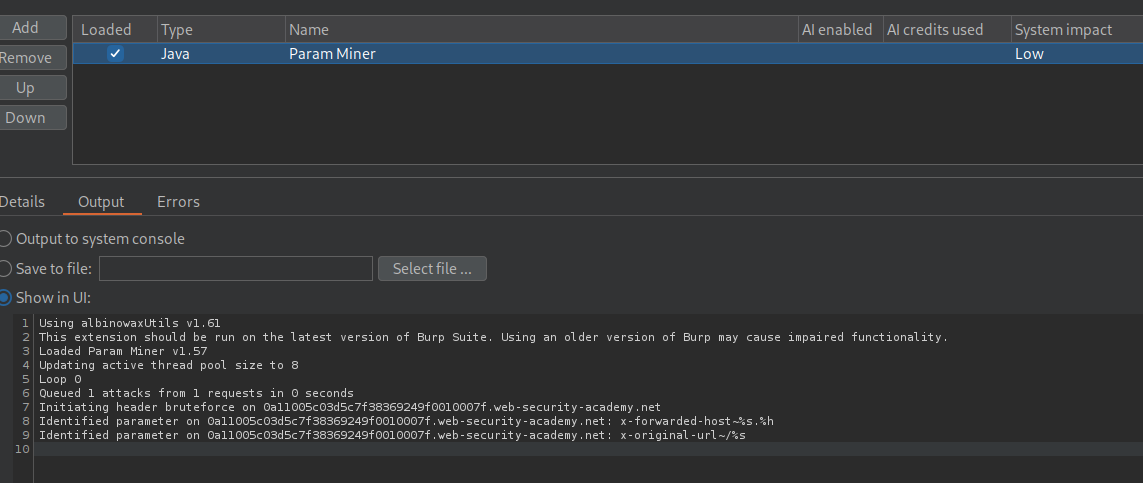Screen dimensions: 1143x483
Task: Choose the Save to file radio button
Action: (6, 268)
